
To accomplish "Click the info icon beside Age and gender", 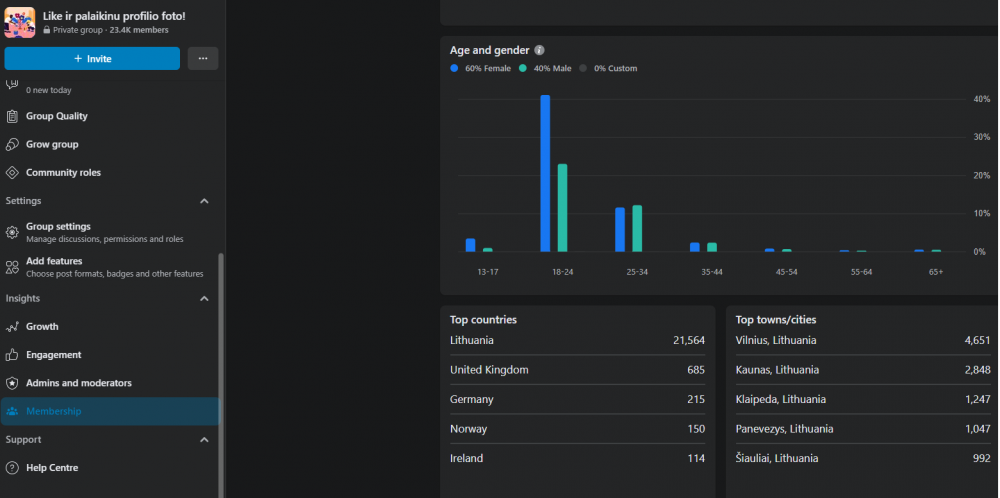I will pos(540,50).
